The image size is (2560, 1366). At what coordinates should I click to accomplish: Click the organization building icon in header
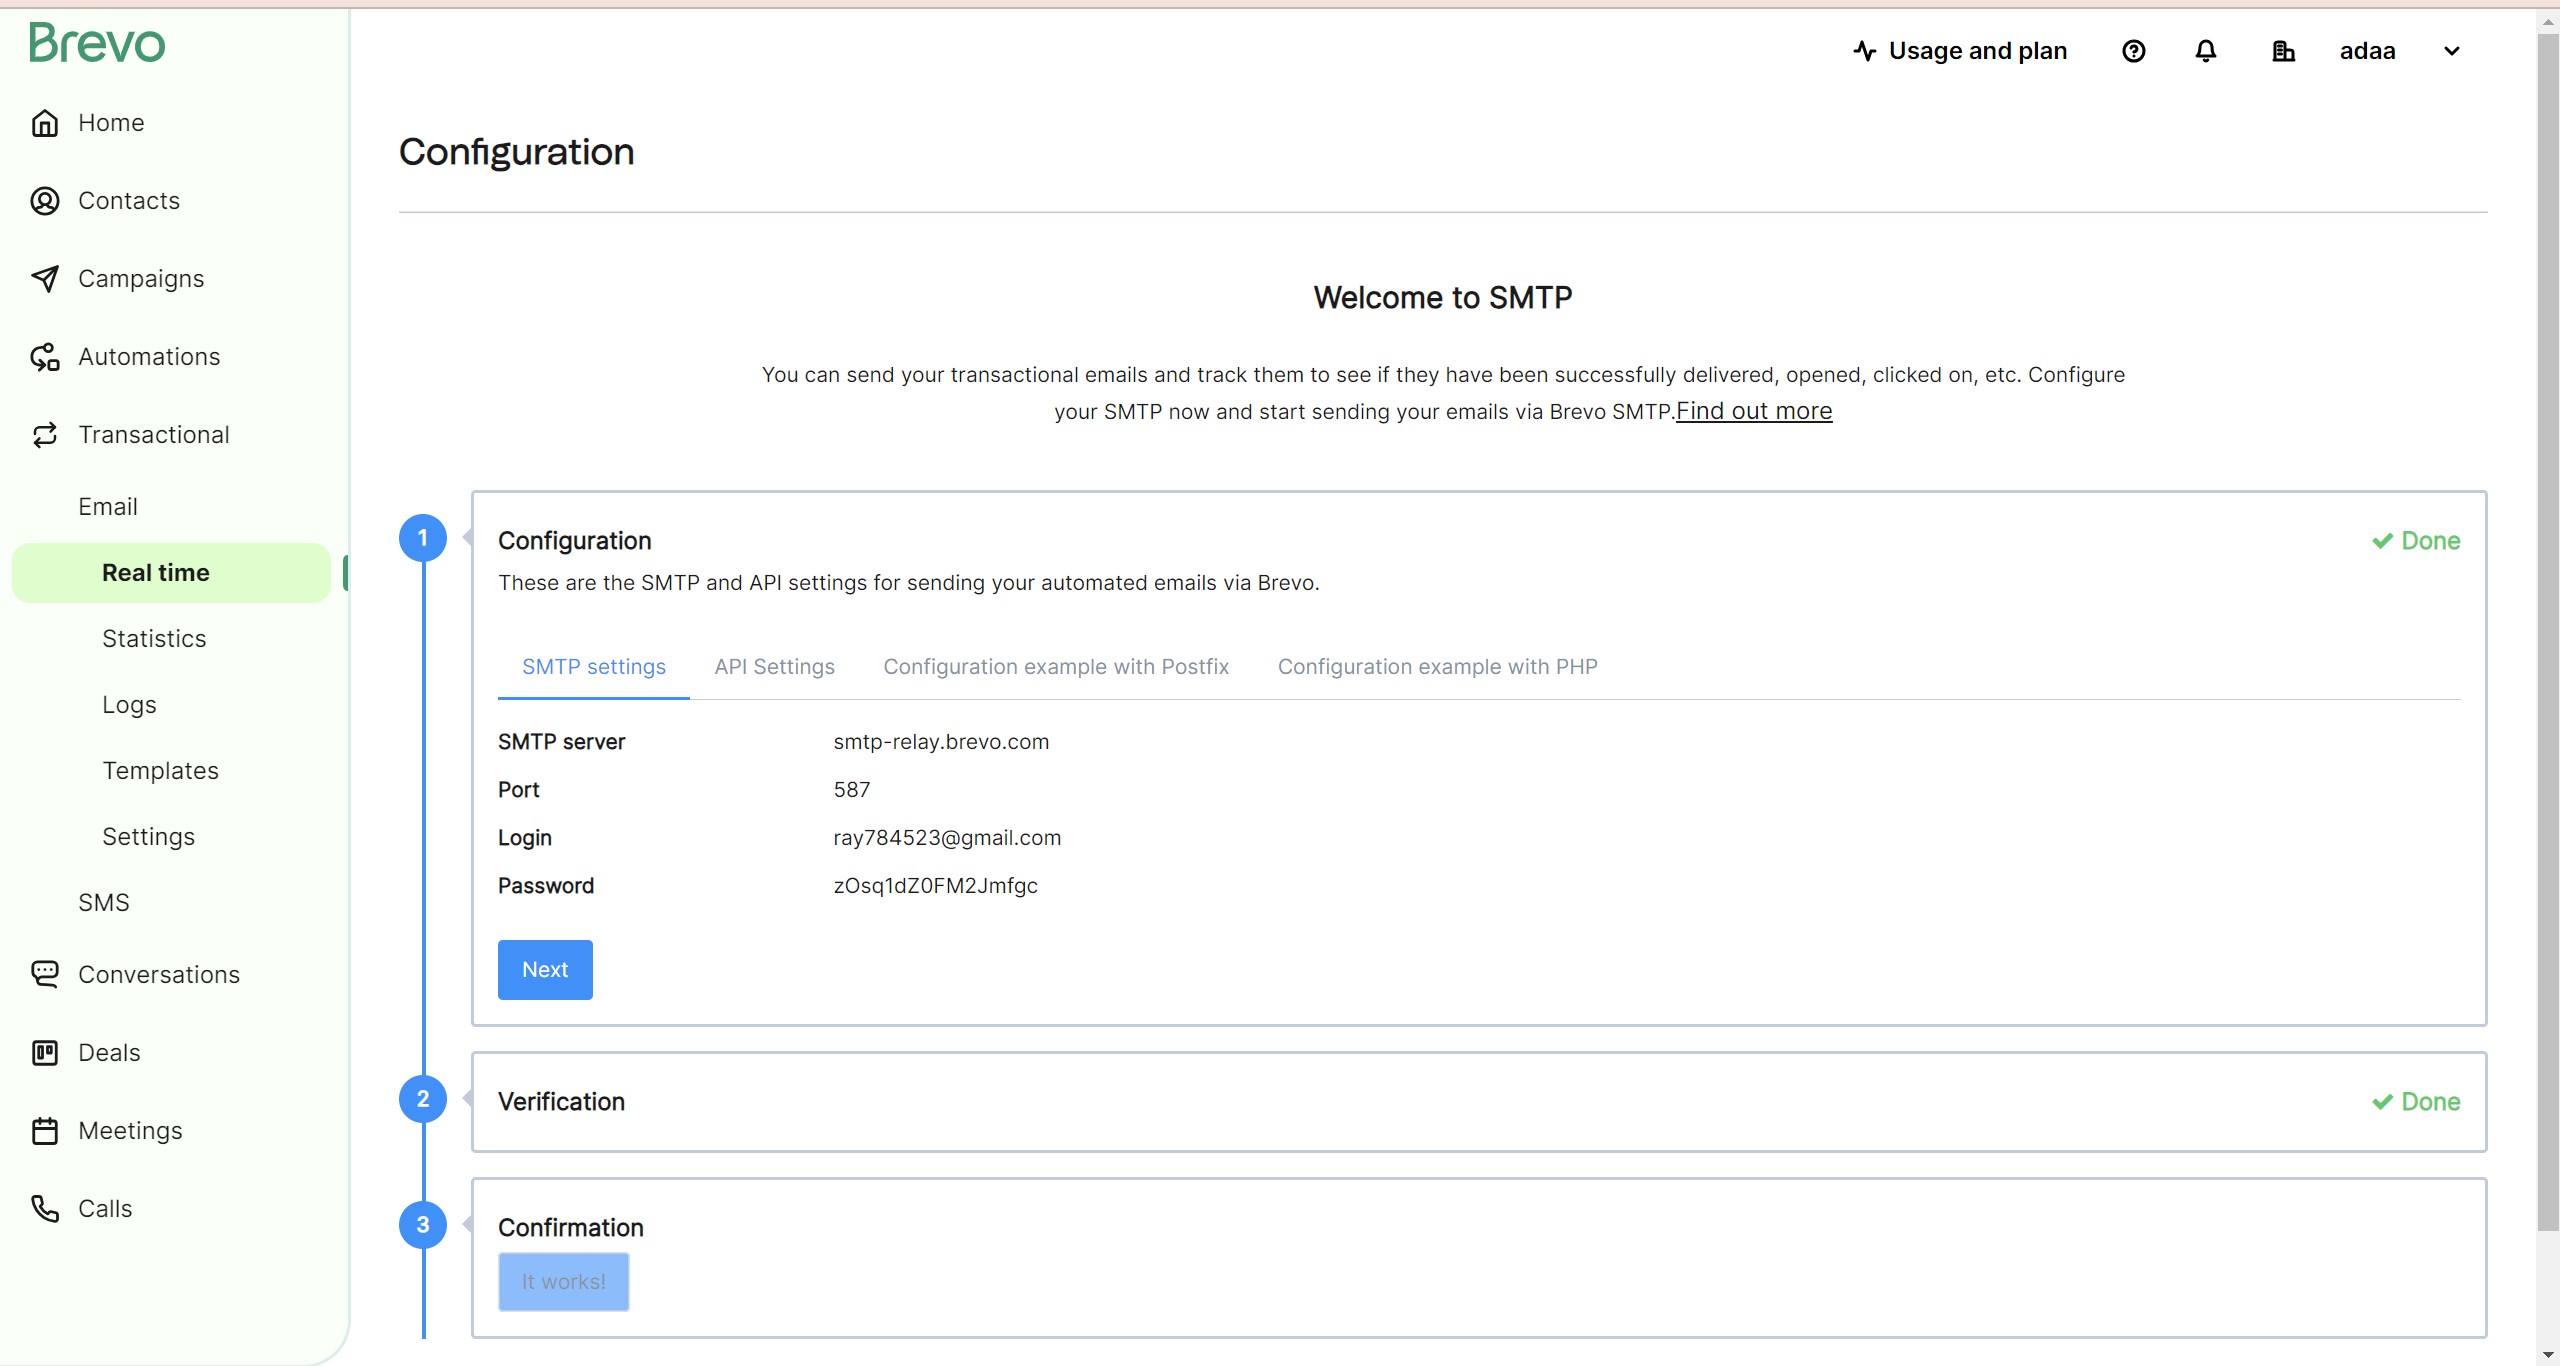(x=2283, y=51)
